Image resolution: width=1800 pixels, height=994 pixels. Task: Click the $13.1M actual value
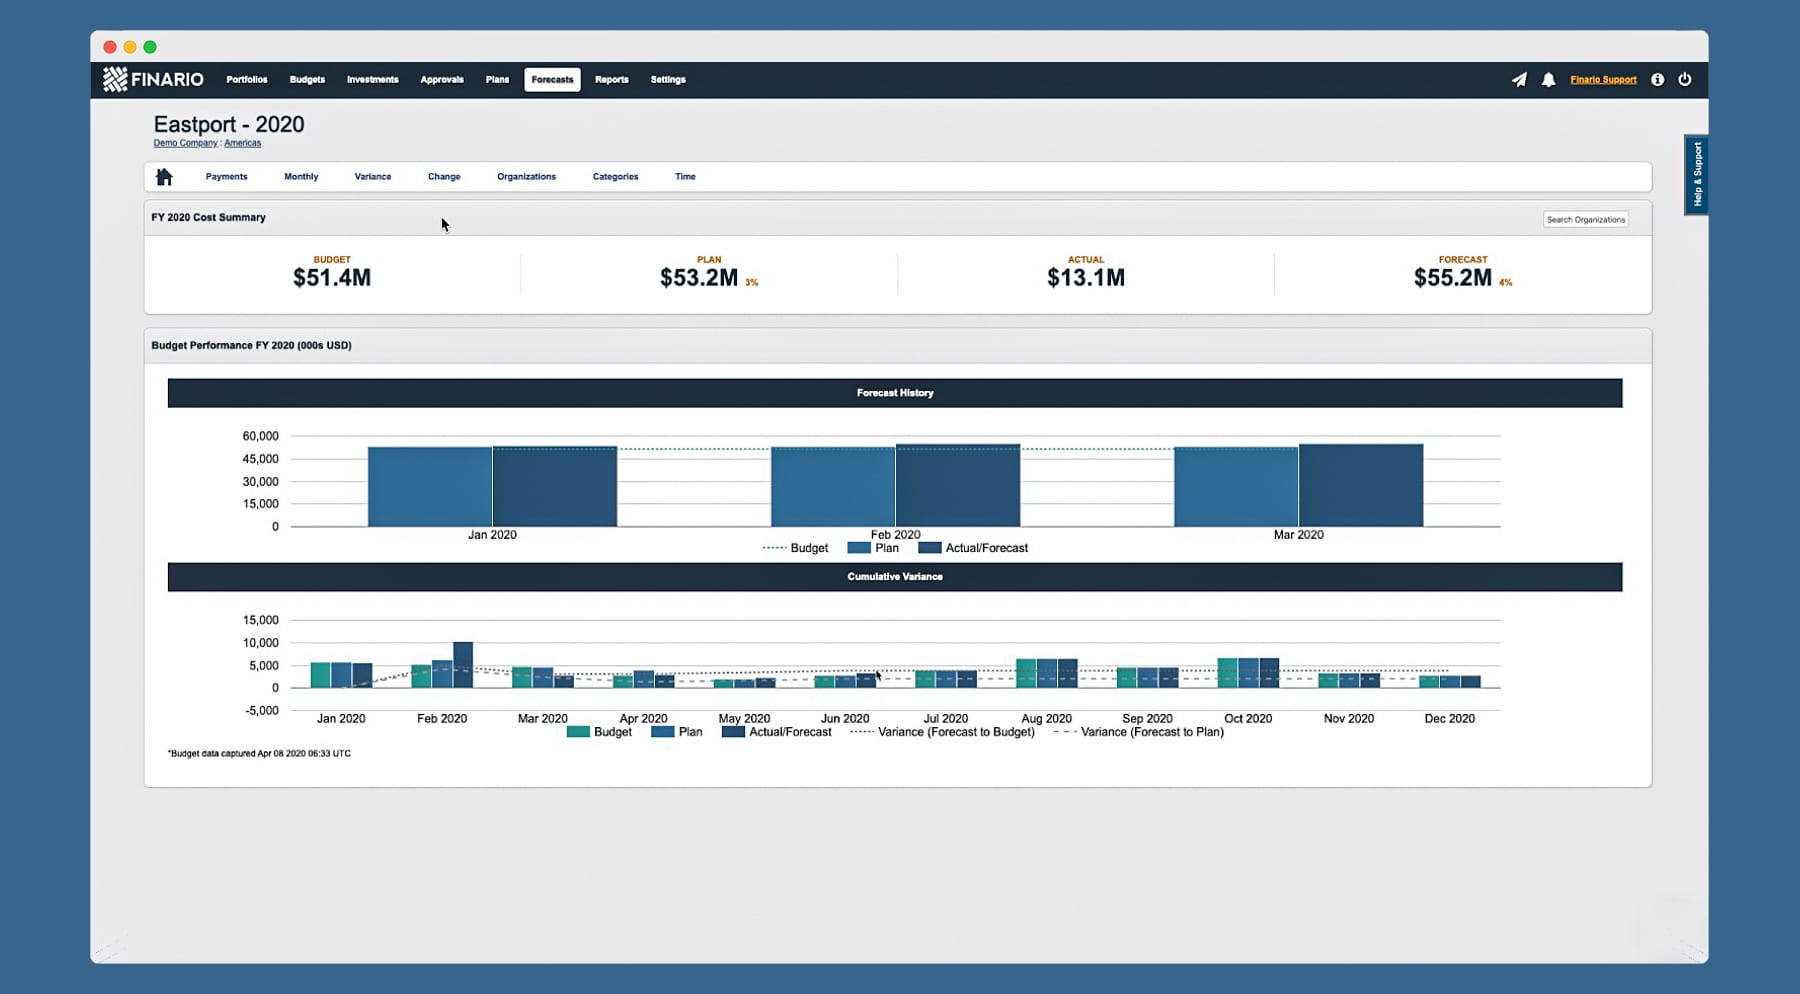[x=1086, y=278]
